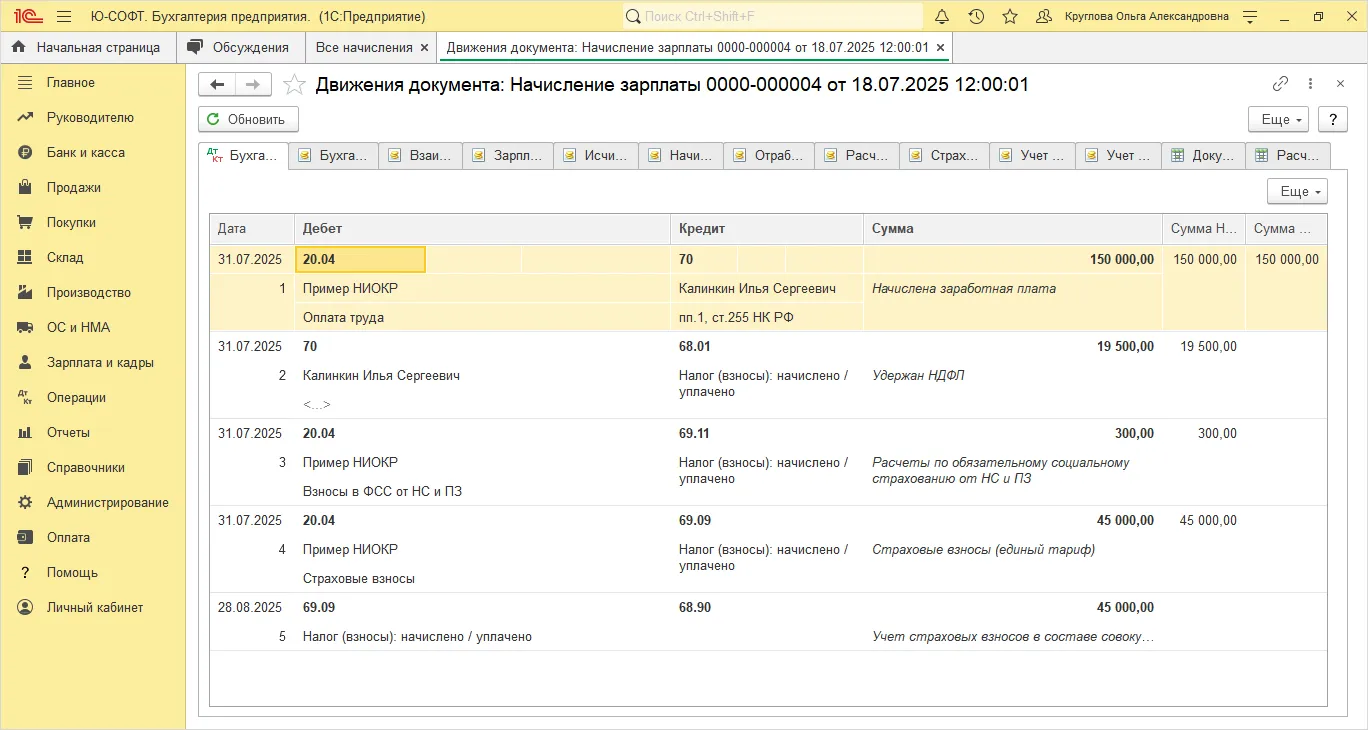Click the Дебет column header
Screen dimensions: 1368x730
pos(482,229)
